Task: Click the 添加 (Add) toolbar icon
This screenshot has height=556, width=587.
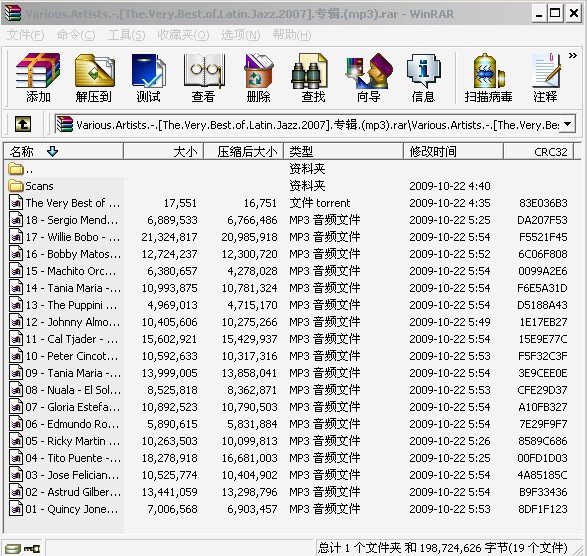Action: [38, 78]
